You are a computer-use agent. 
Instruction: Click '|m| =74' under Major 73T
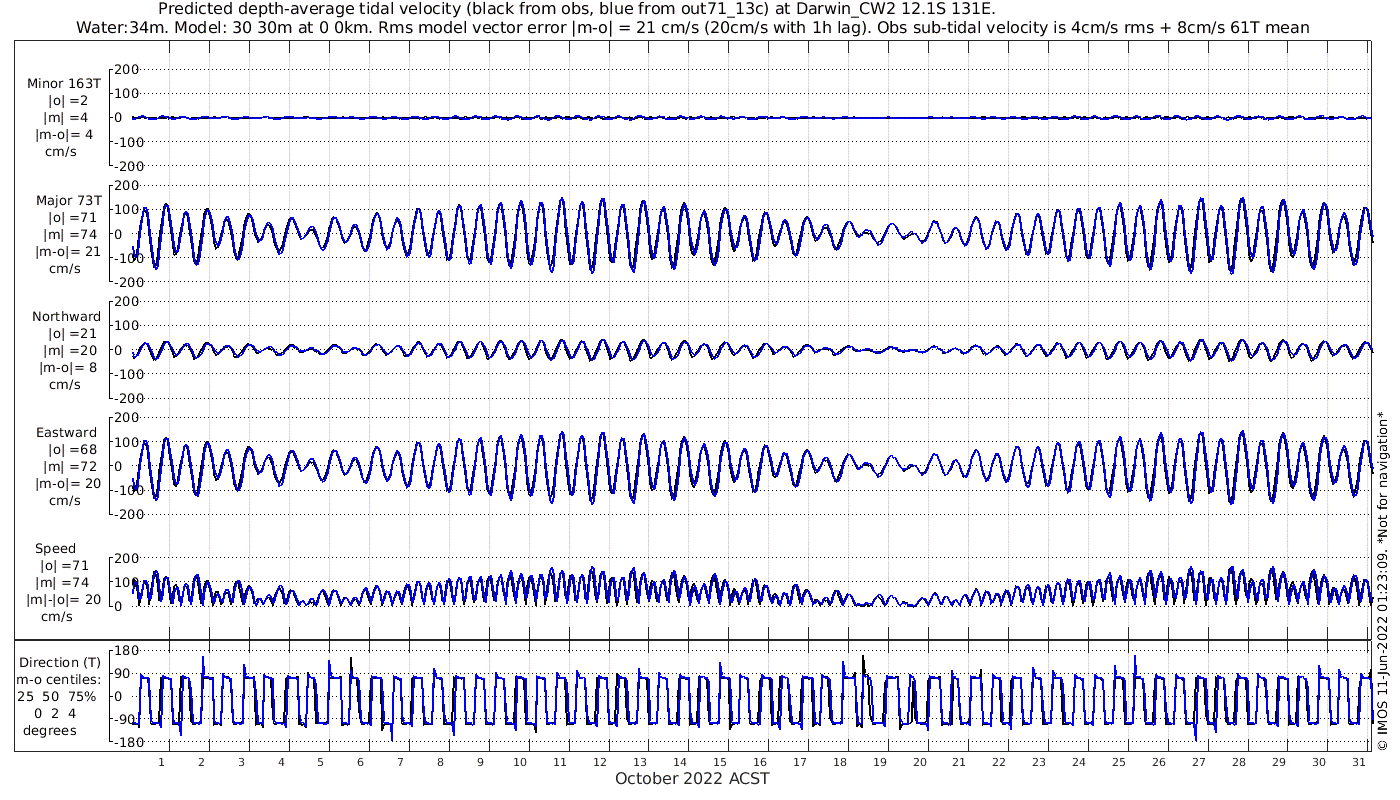[67, 235]
